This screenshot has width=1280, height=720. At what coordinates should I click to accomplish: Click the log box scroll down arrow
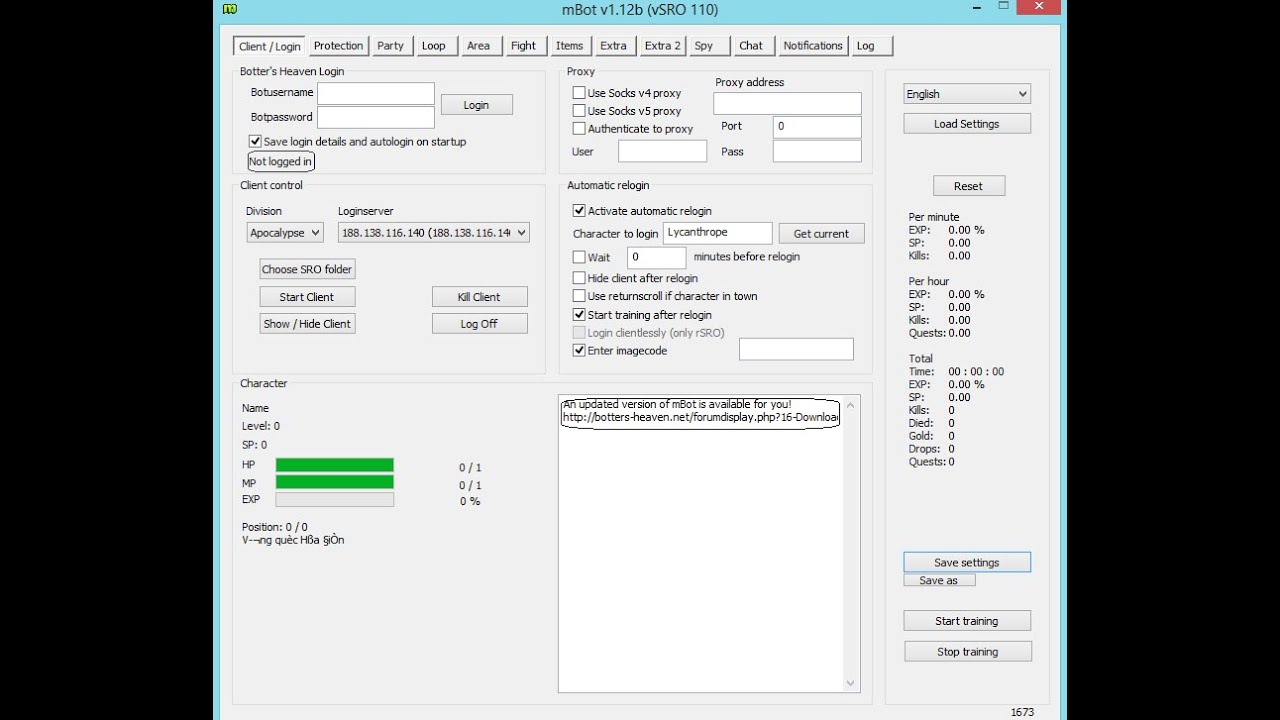(x=851, y=683)
